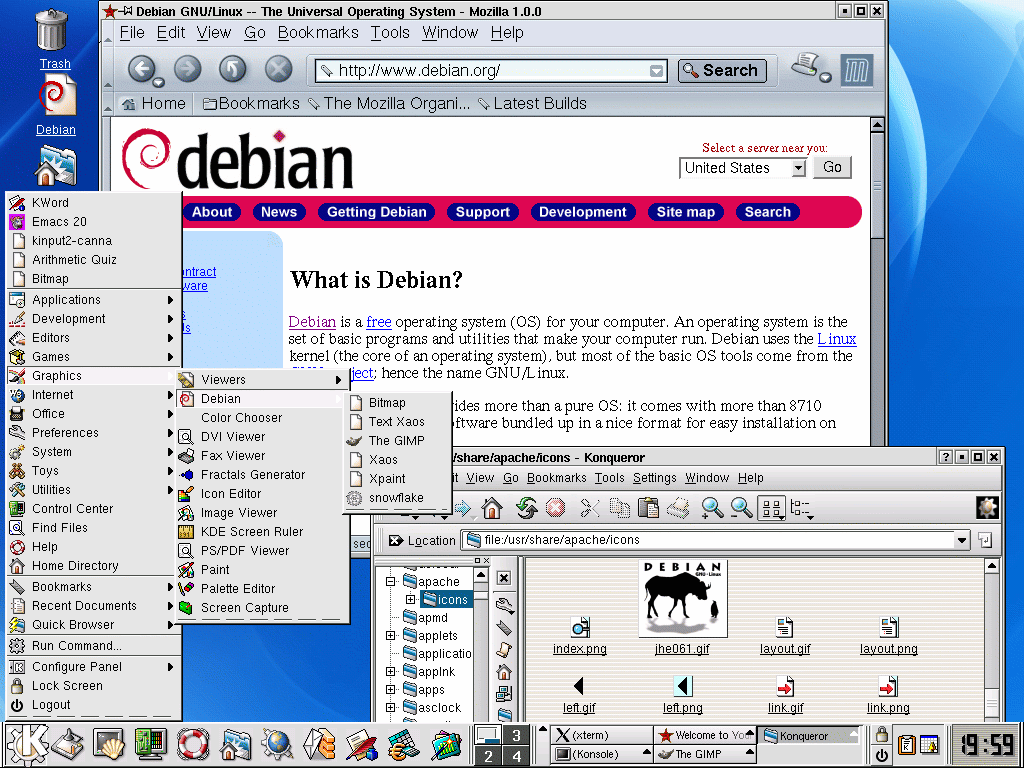
Task: Follow the Linux hyperlink in the page text
Action: click(x=837, y=339)
